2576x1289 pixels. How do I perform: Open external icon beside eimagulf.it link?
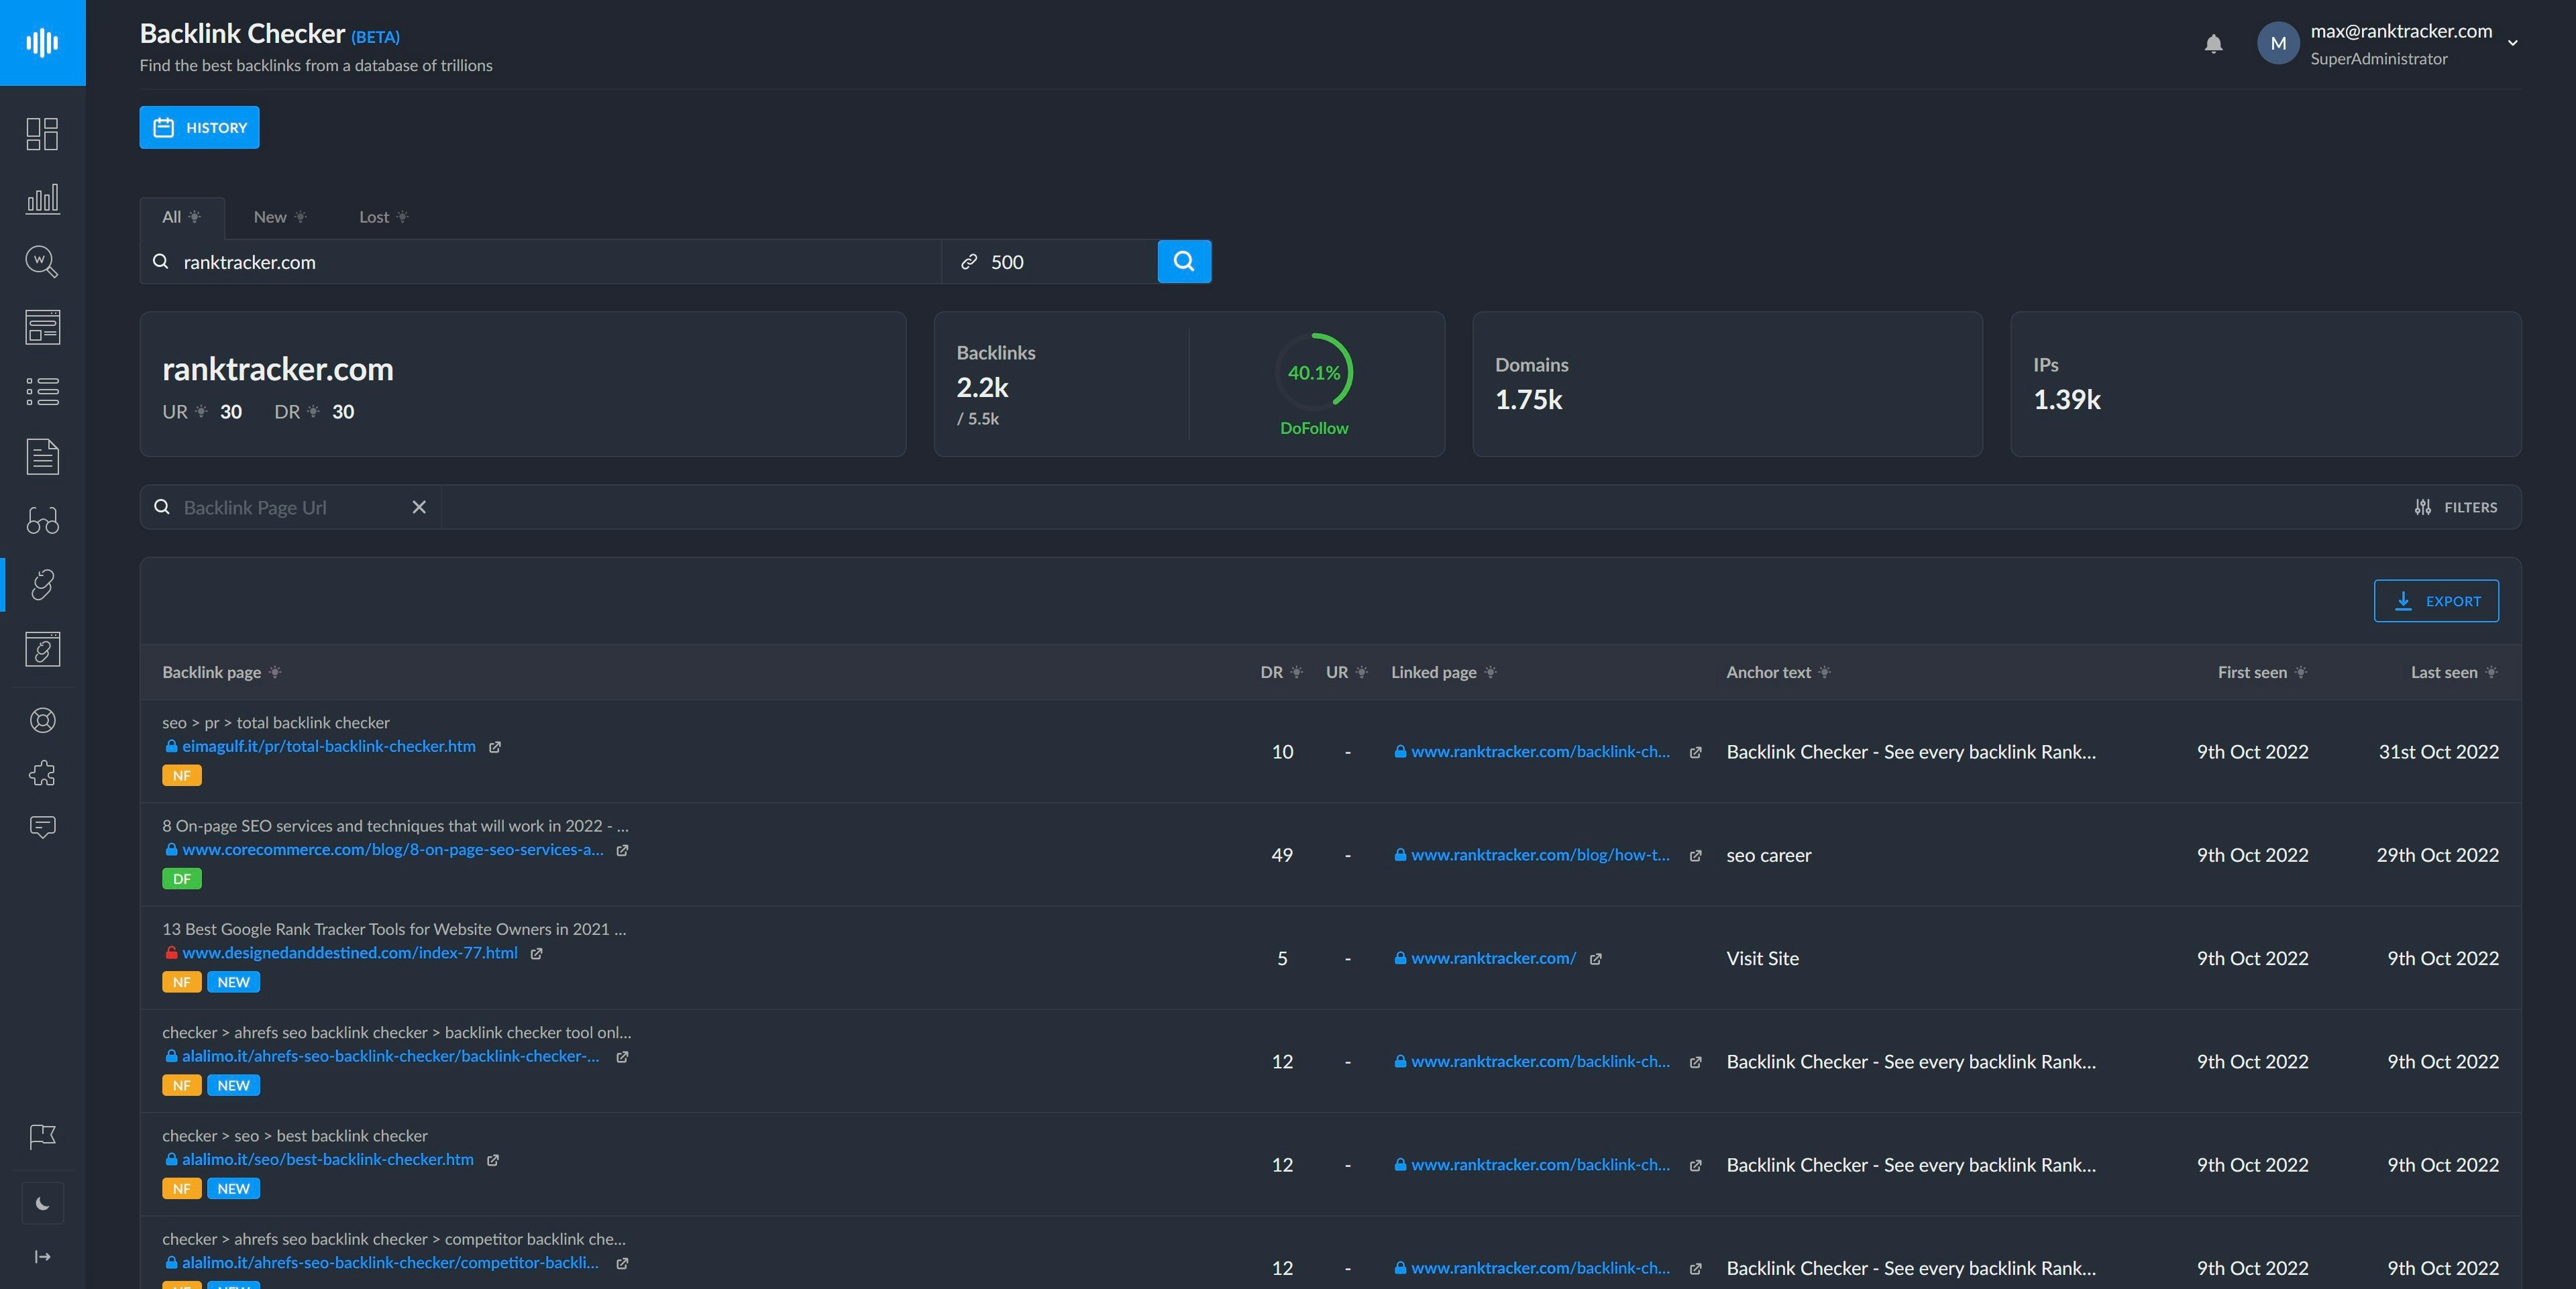(495, 747)
